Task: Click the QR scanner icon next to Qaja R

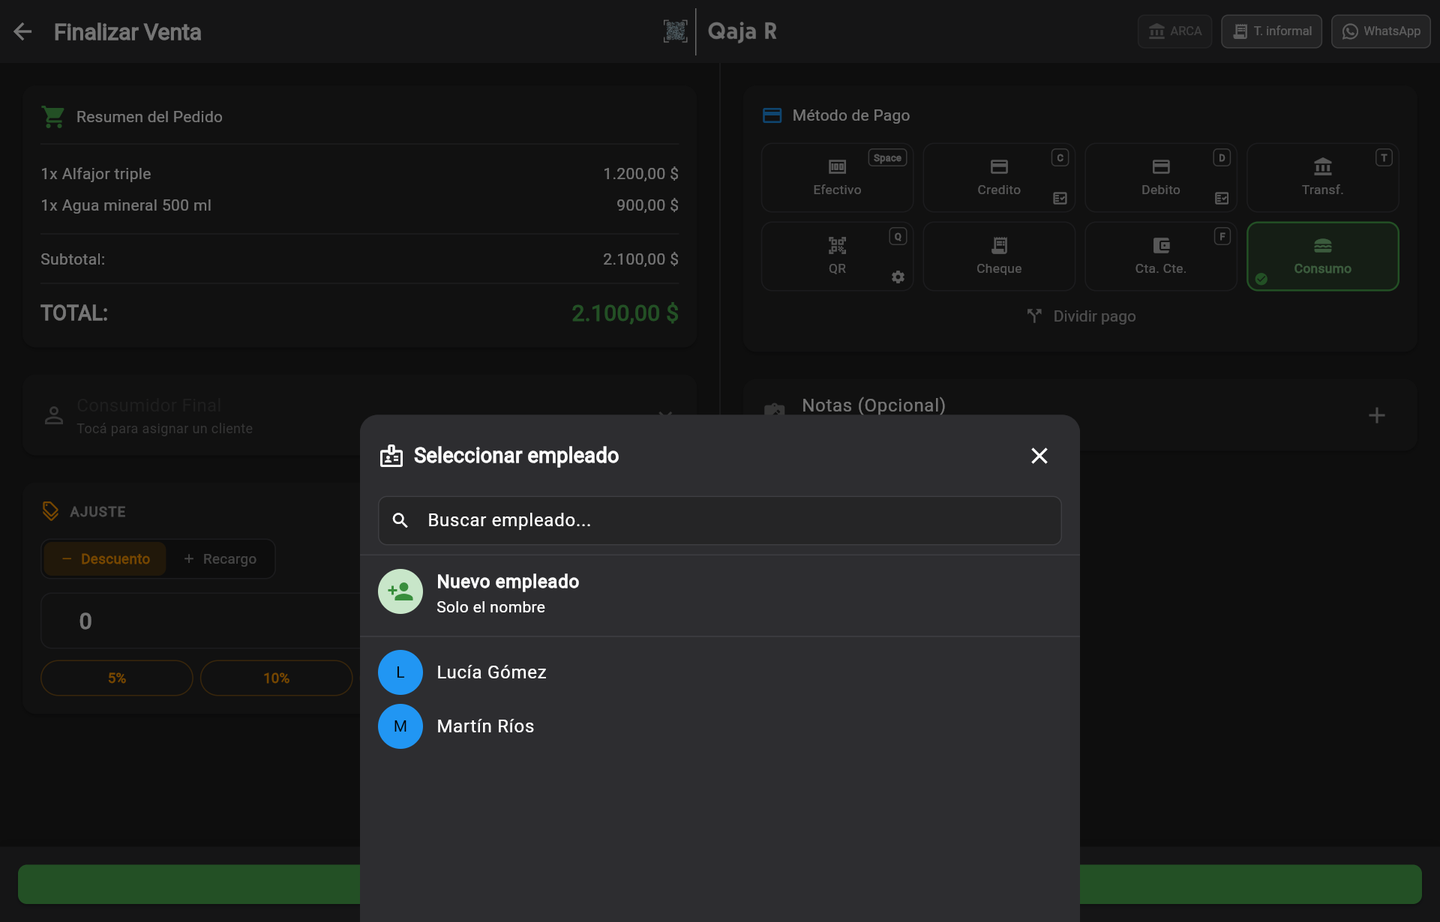Action: 676,31
